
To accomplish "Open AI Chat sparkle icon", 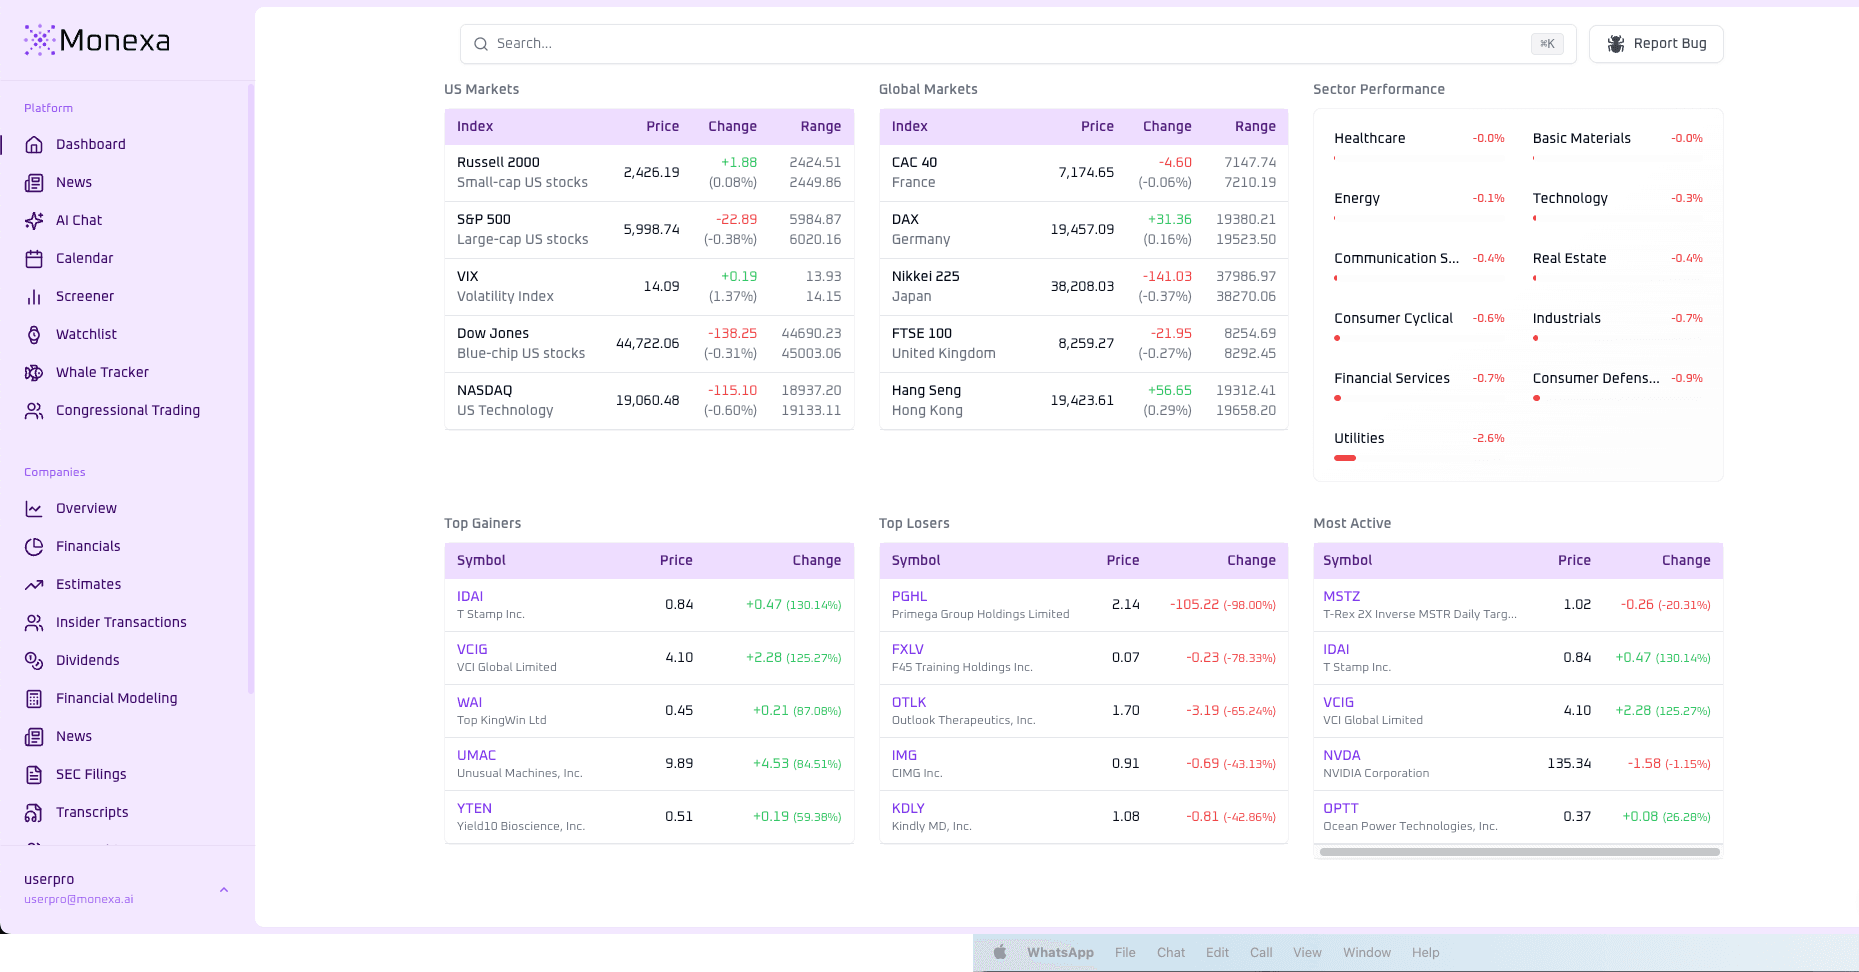I will [x=34, y=220].
